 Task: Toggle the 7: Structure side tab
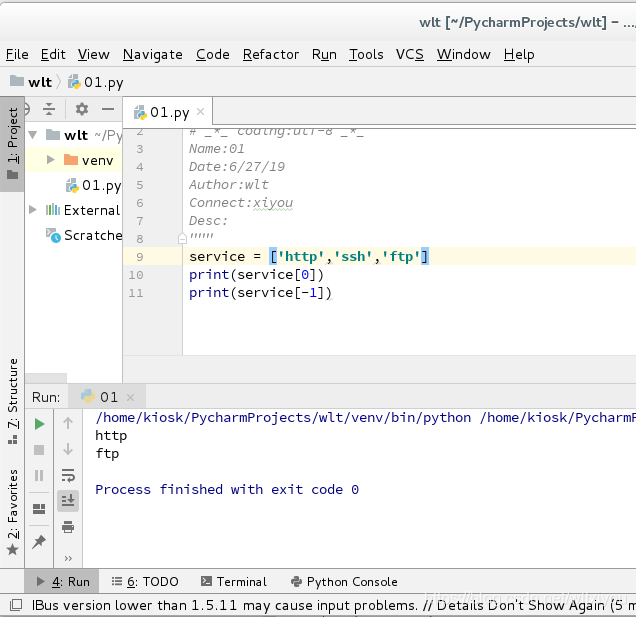pos(13,402)
